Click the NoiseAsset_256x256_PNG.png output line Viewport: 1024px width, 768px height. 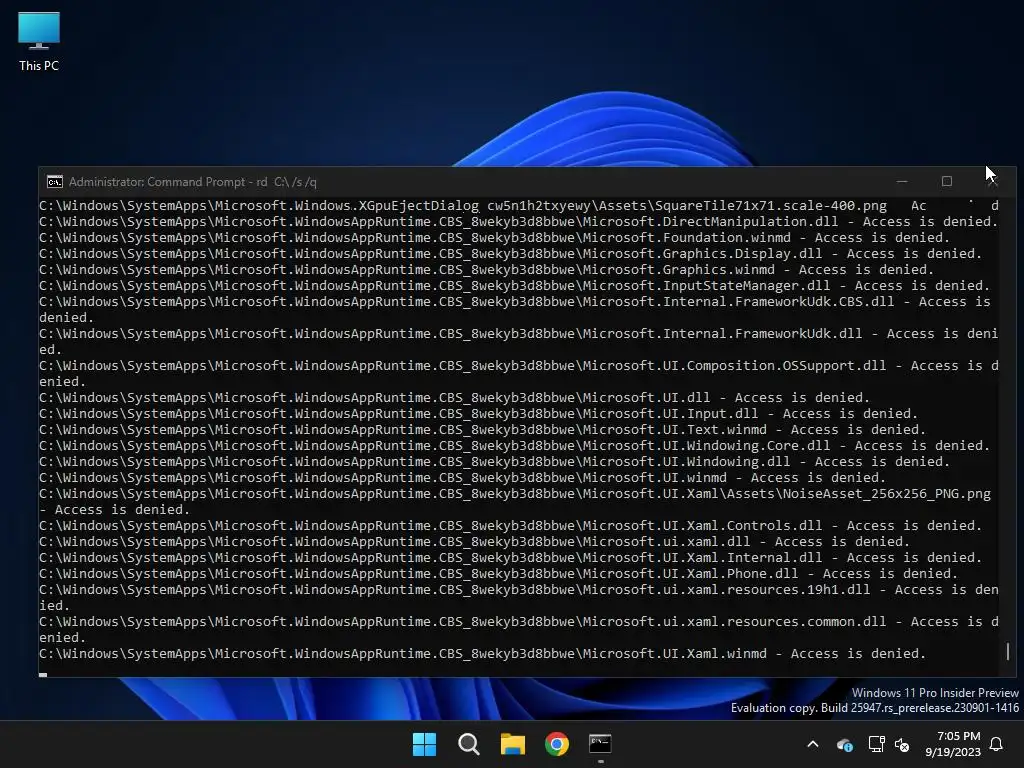(x=515, y=502)
